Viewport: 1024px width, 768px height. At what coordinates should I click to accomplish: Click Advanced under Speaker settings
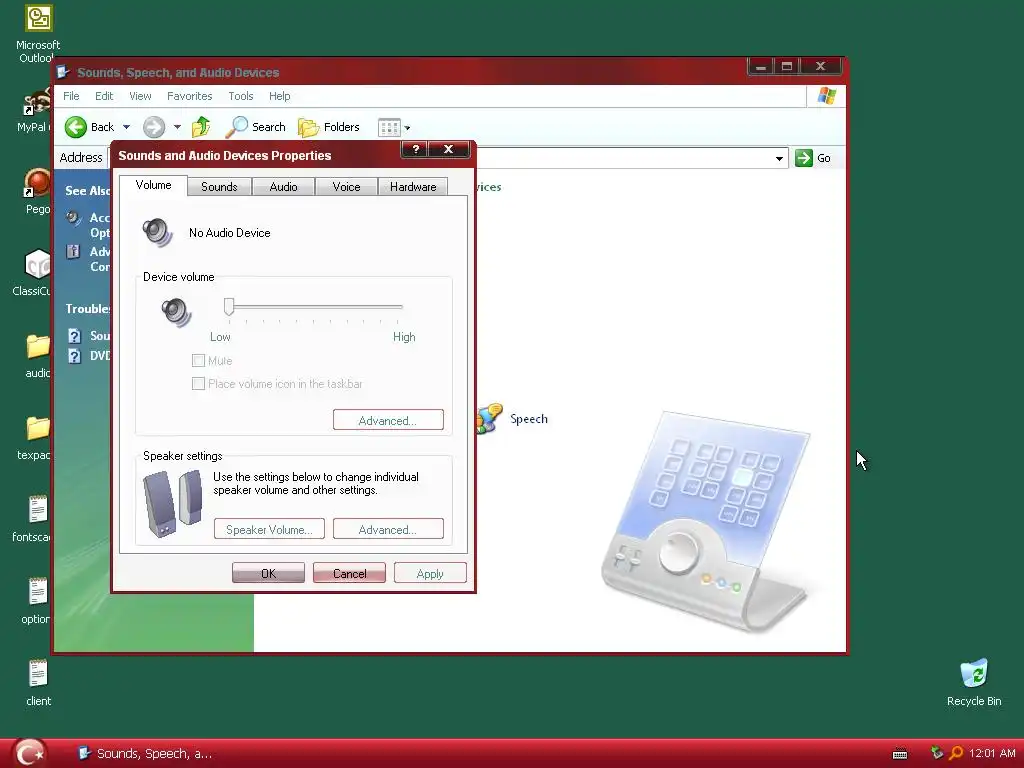point(388,529)
